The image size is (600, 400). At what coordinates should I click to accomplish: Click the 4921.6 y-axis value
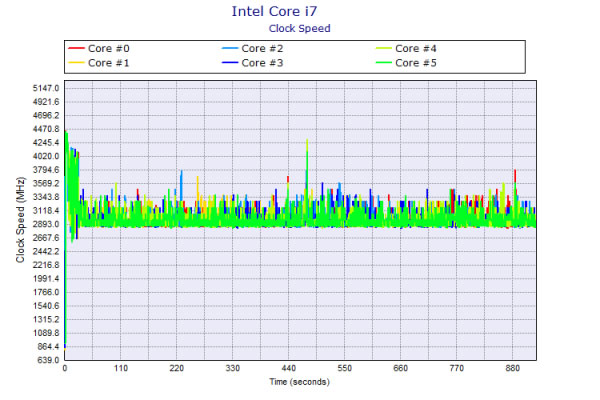tap(46, 102)
